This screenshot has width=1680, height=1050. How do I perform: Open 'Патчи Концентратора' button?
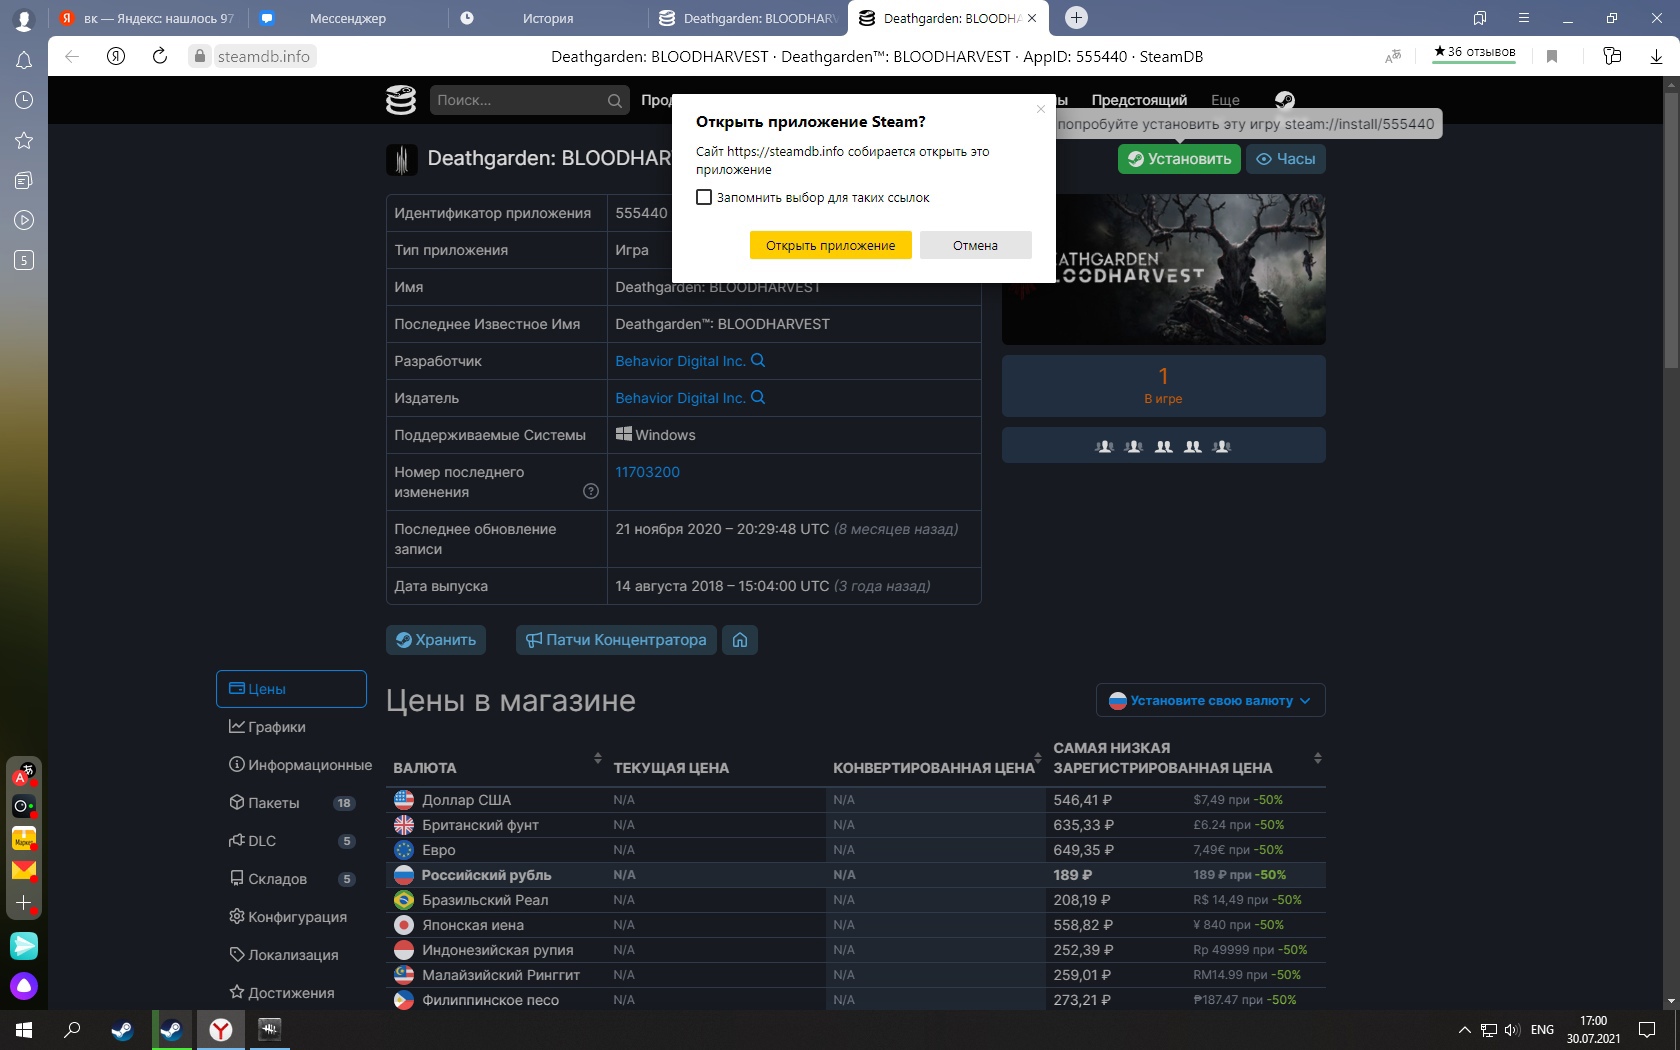click(616, 640)
